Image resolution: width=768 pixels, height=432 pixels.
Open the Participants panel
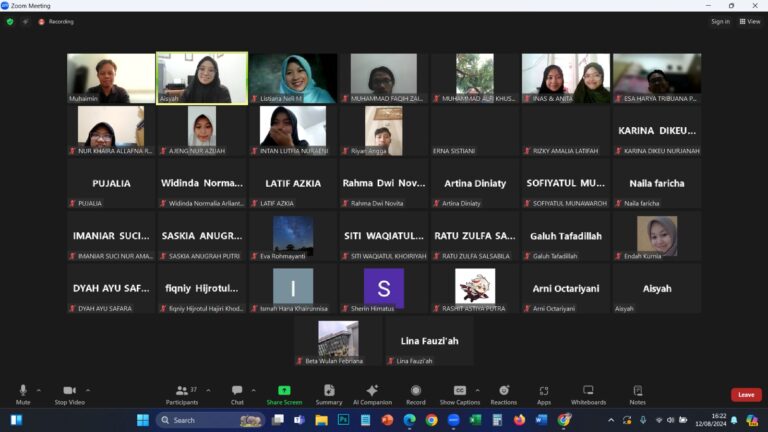[180, 394]
